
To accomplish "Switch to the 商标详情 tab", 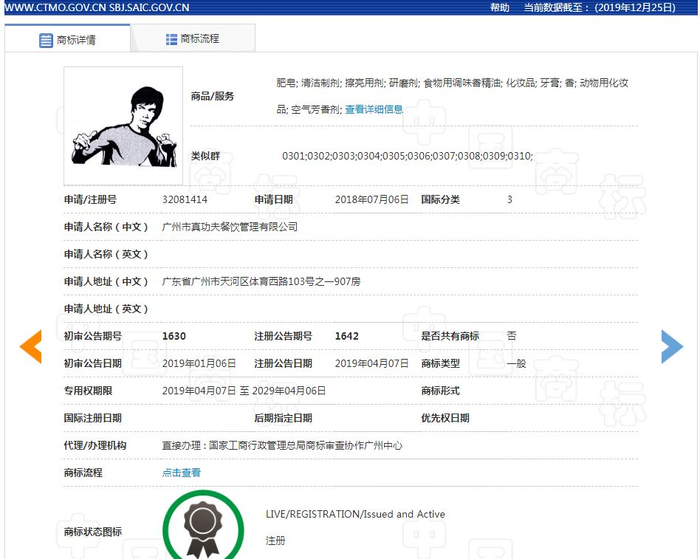I will pyautogui.click(x=67, y=39).
